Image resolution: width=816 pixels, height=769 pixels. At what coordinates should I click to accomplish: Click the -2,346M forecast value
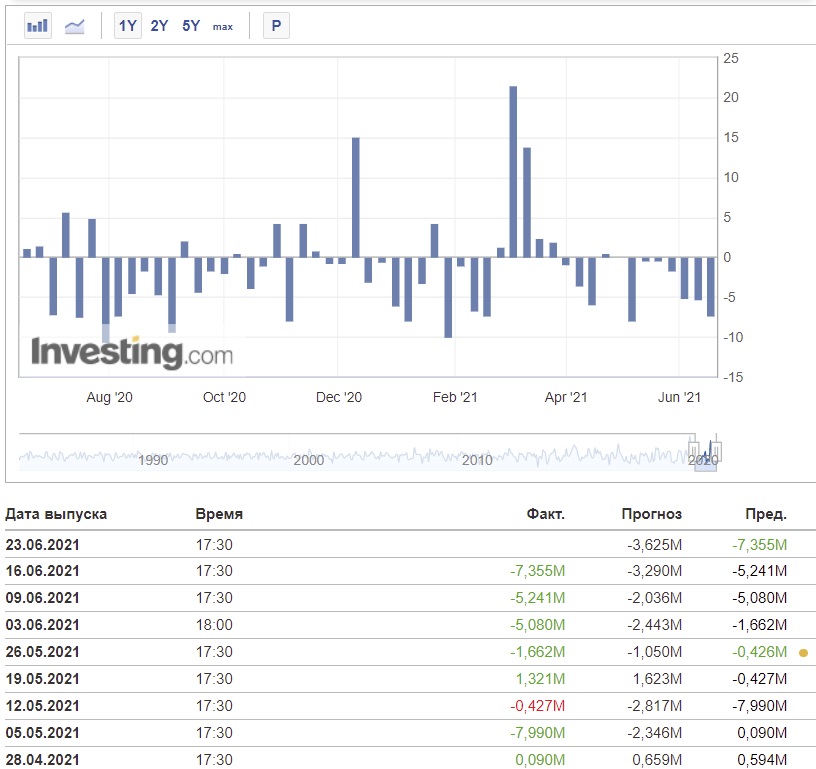[x=654, y=733]
